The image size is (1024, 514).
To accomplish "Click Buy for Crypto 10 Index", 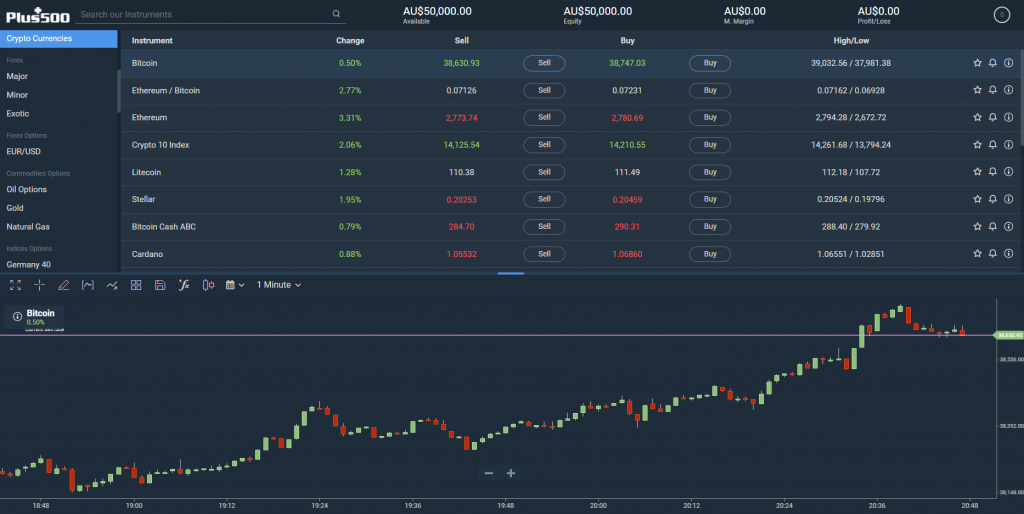I will (710, 145).
